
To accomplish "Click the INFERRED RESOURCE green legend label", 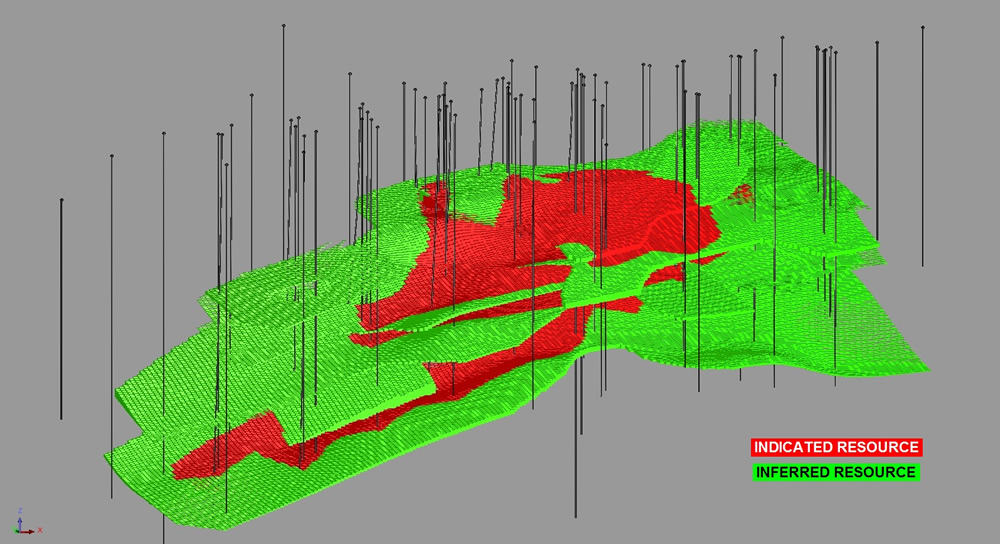I will pyautogui.click(x=836, y=473).
